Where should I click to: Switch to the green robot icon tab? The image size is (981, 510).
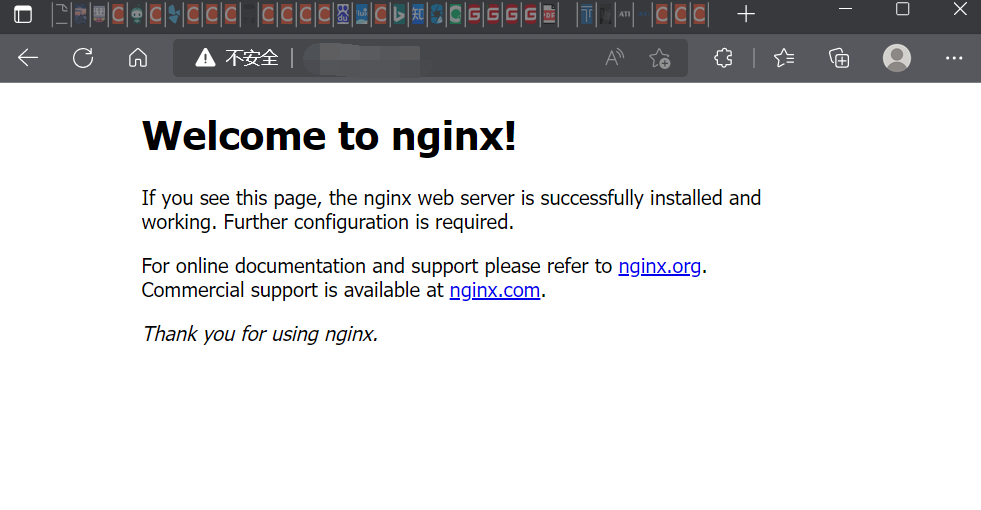tap(136, 14)
